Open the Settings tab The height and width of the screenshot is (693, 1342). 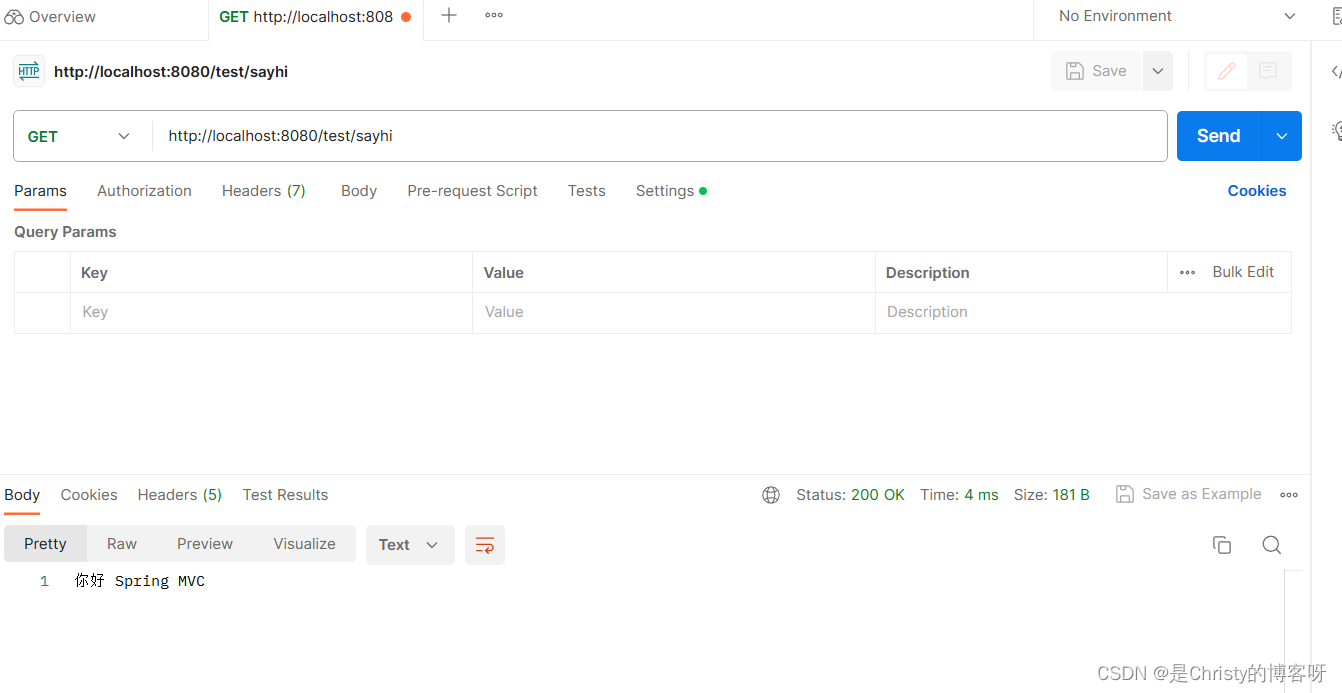pyautogui.click(x=671, y=191)
